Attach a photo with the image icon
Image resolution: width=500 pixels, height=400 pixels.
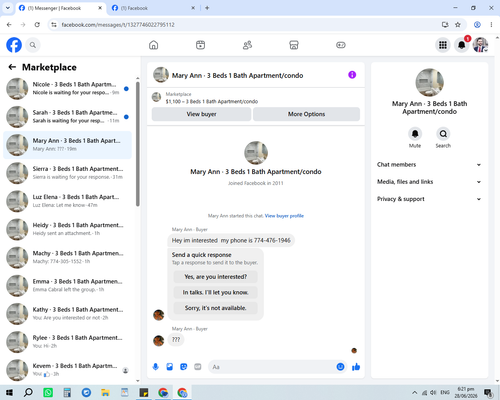pos(170,367)
